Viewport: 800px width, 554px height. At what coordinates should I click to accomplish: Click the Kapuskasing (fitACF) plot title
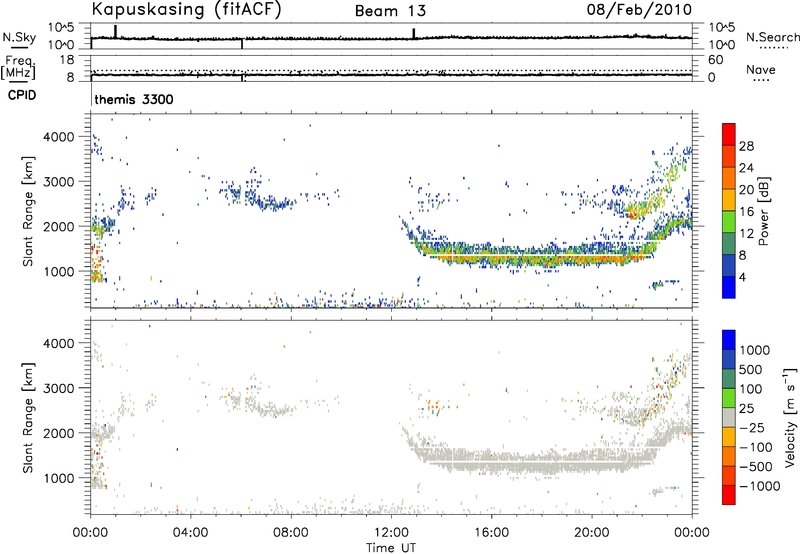(186, 9)
